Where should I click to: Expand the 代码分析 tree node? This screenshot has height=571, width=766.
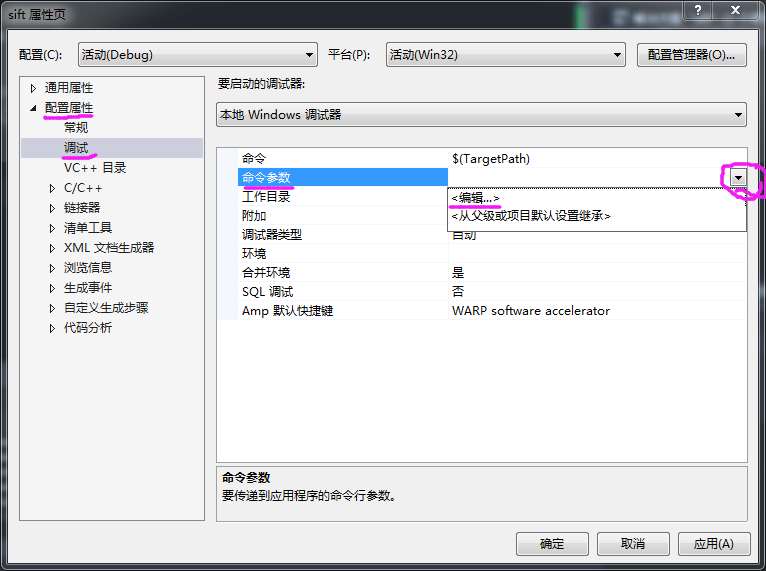tap(52, 329)
